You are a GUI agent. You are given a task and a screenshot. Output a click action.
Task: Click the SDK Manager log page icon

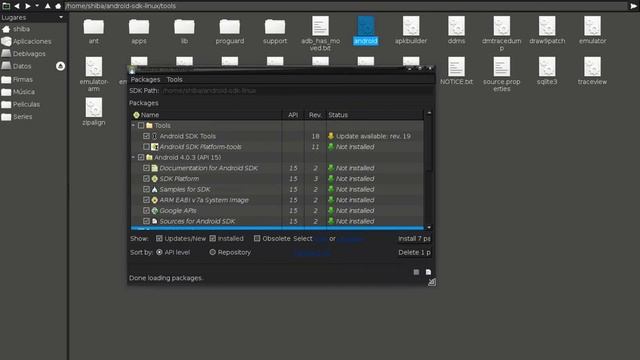click(x=428, y=272)
